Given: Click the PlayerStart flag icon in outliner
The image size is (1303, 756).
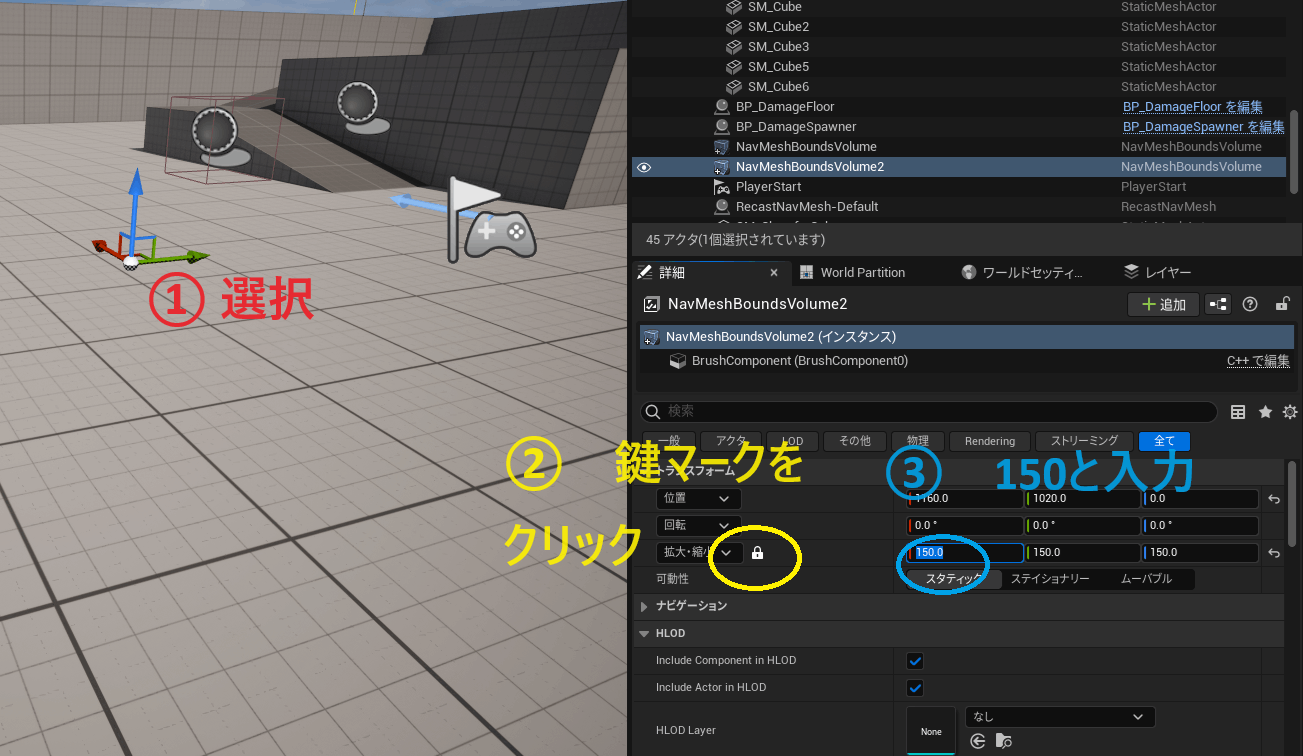Looking at the screenshot, I should 721,187.
